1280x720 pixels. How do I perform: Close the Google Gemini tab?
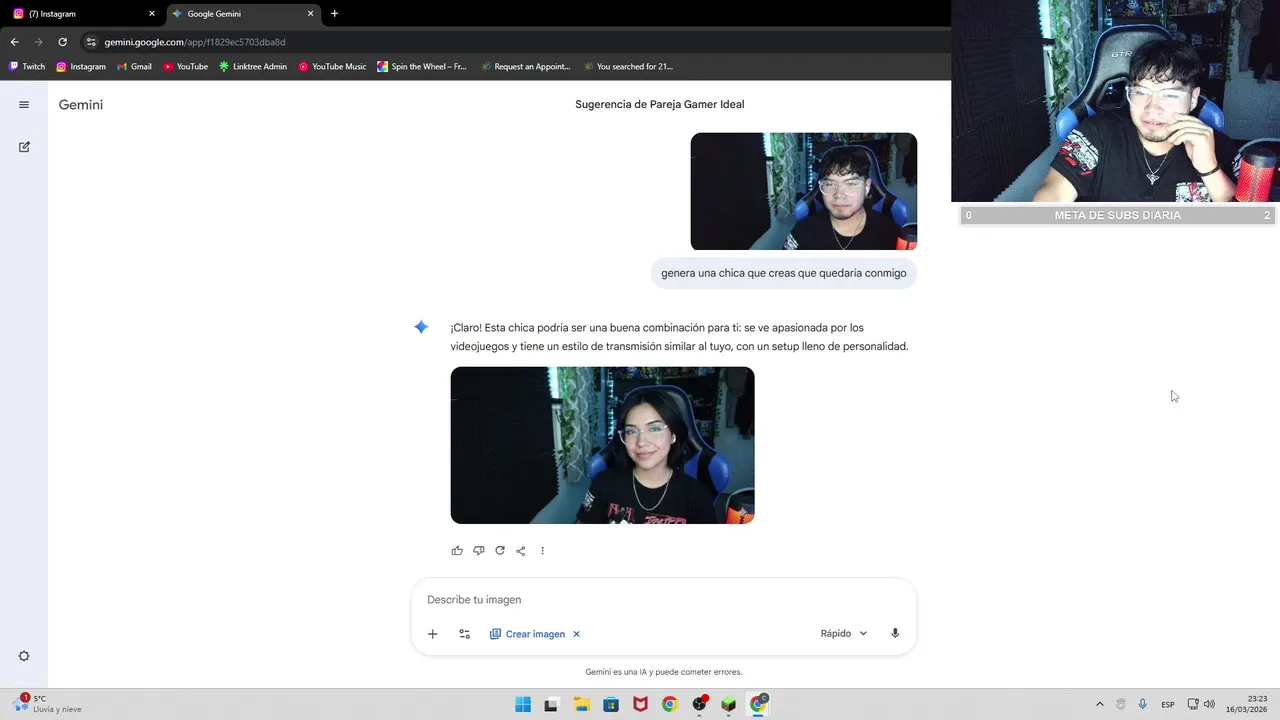(311, 14)
